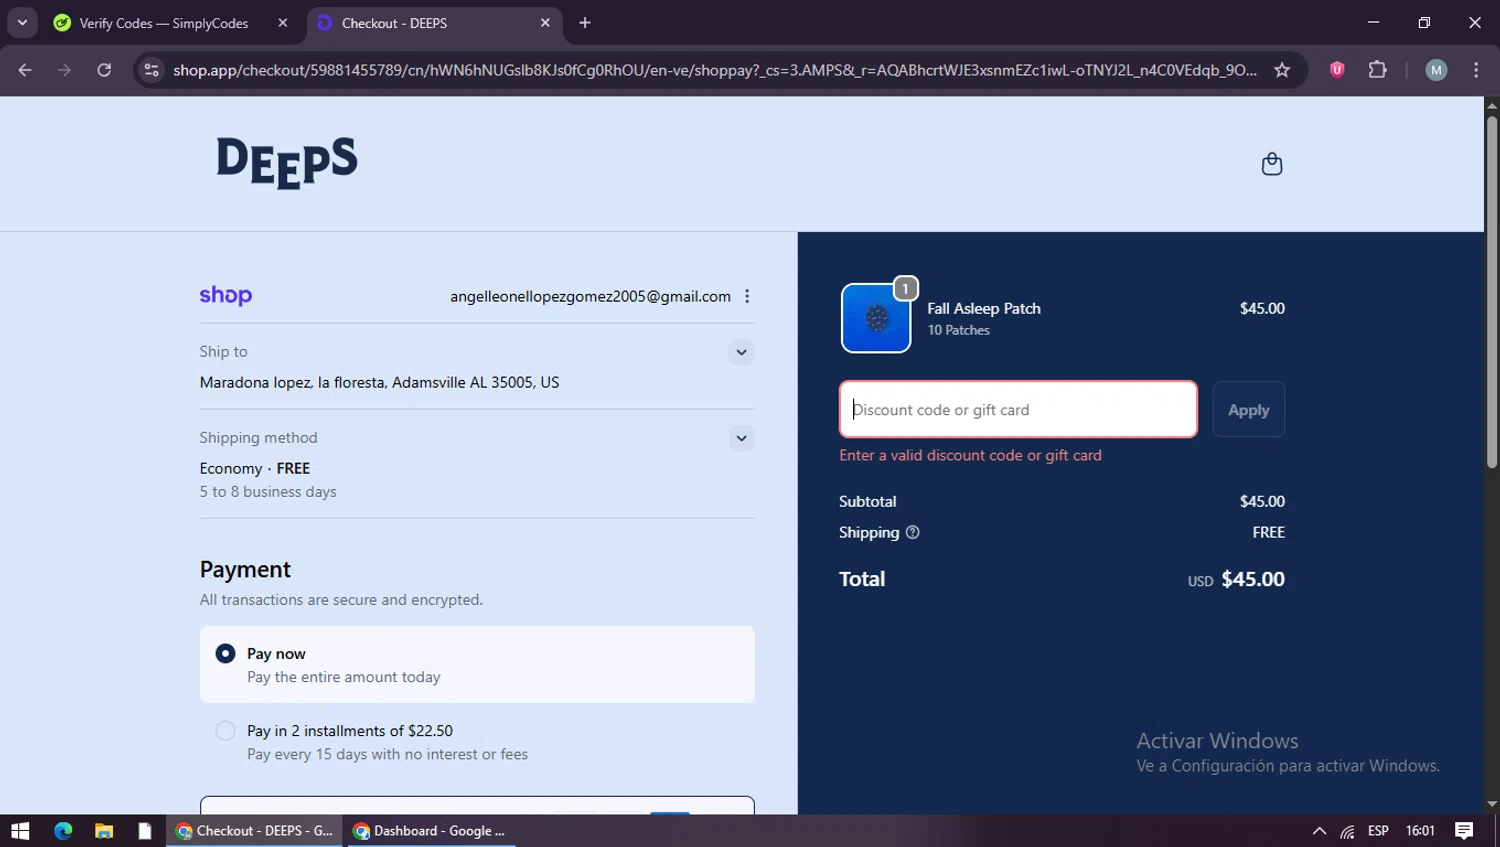Screen dimensions: 1500x847
Task: Open the tab search dropdown arrow
Action: click(22, 23)
